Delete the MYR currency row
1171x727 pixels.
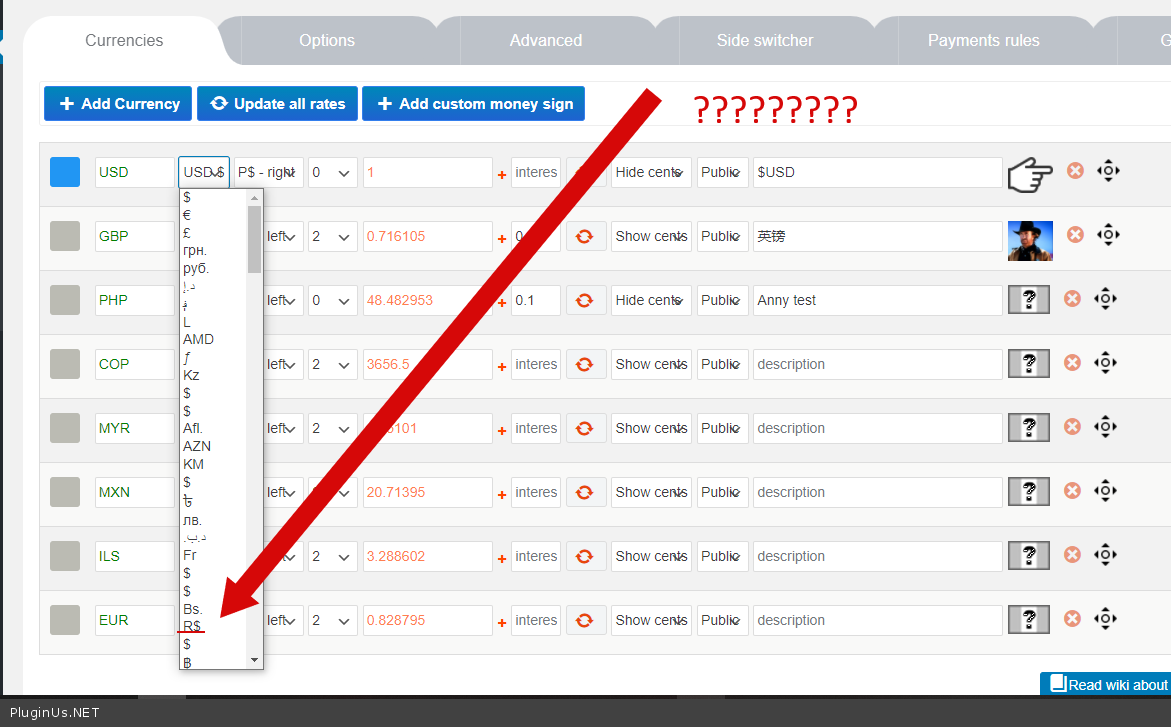click(1072, 427)
